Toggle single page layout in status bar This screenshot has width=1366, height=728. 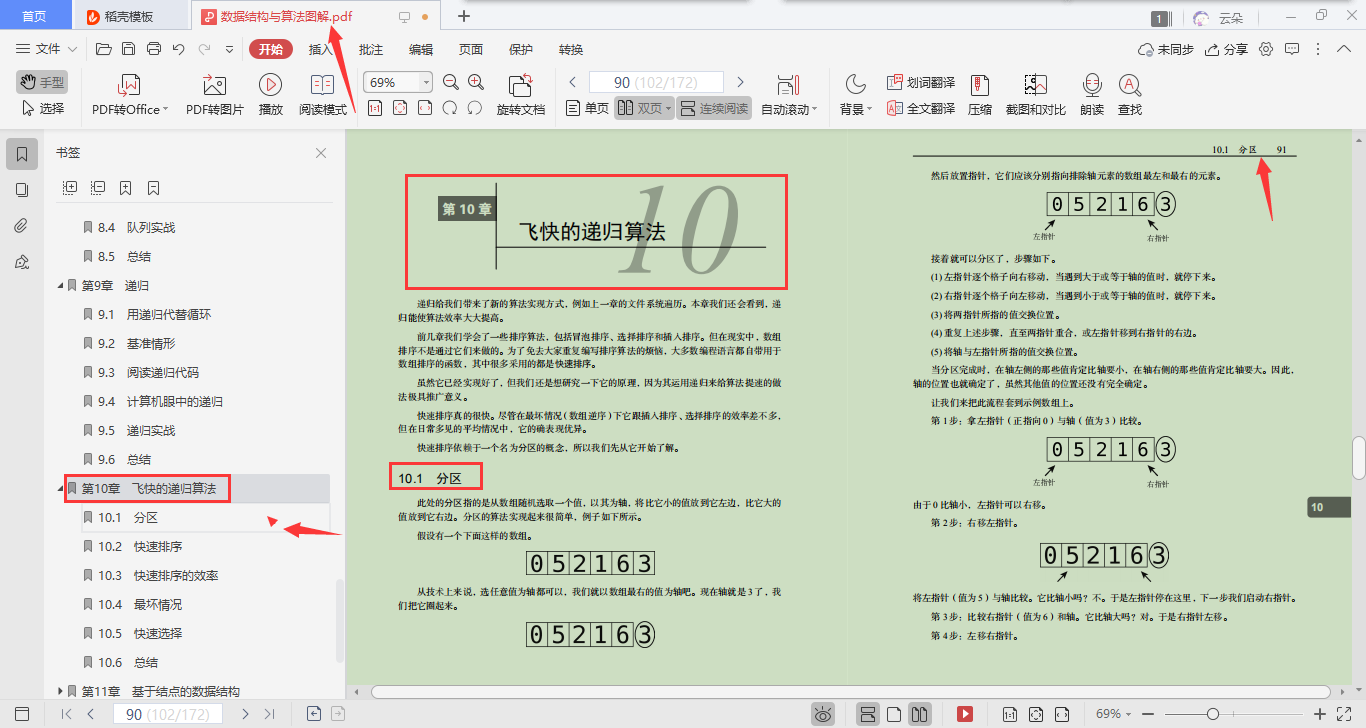coord(894,714)
